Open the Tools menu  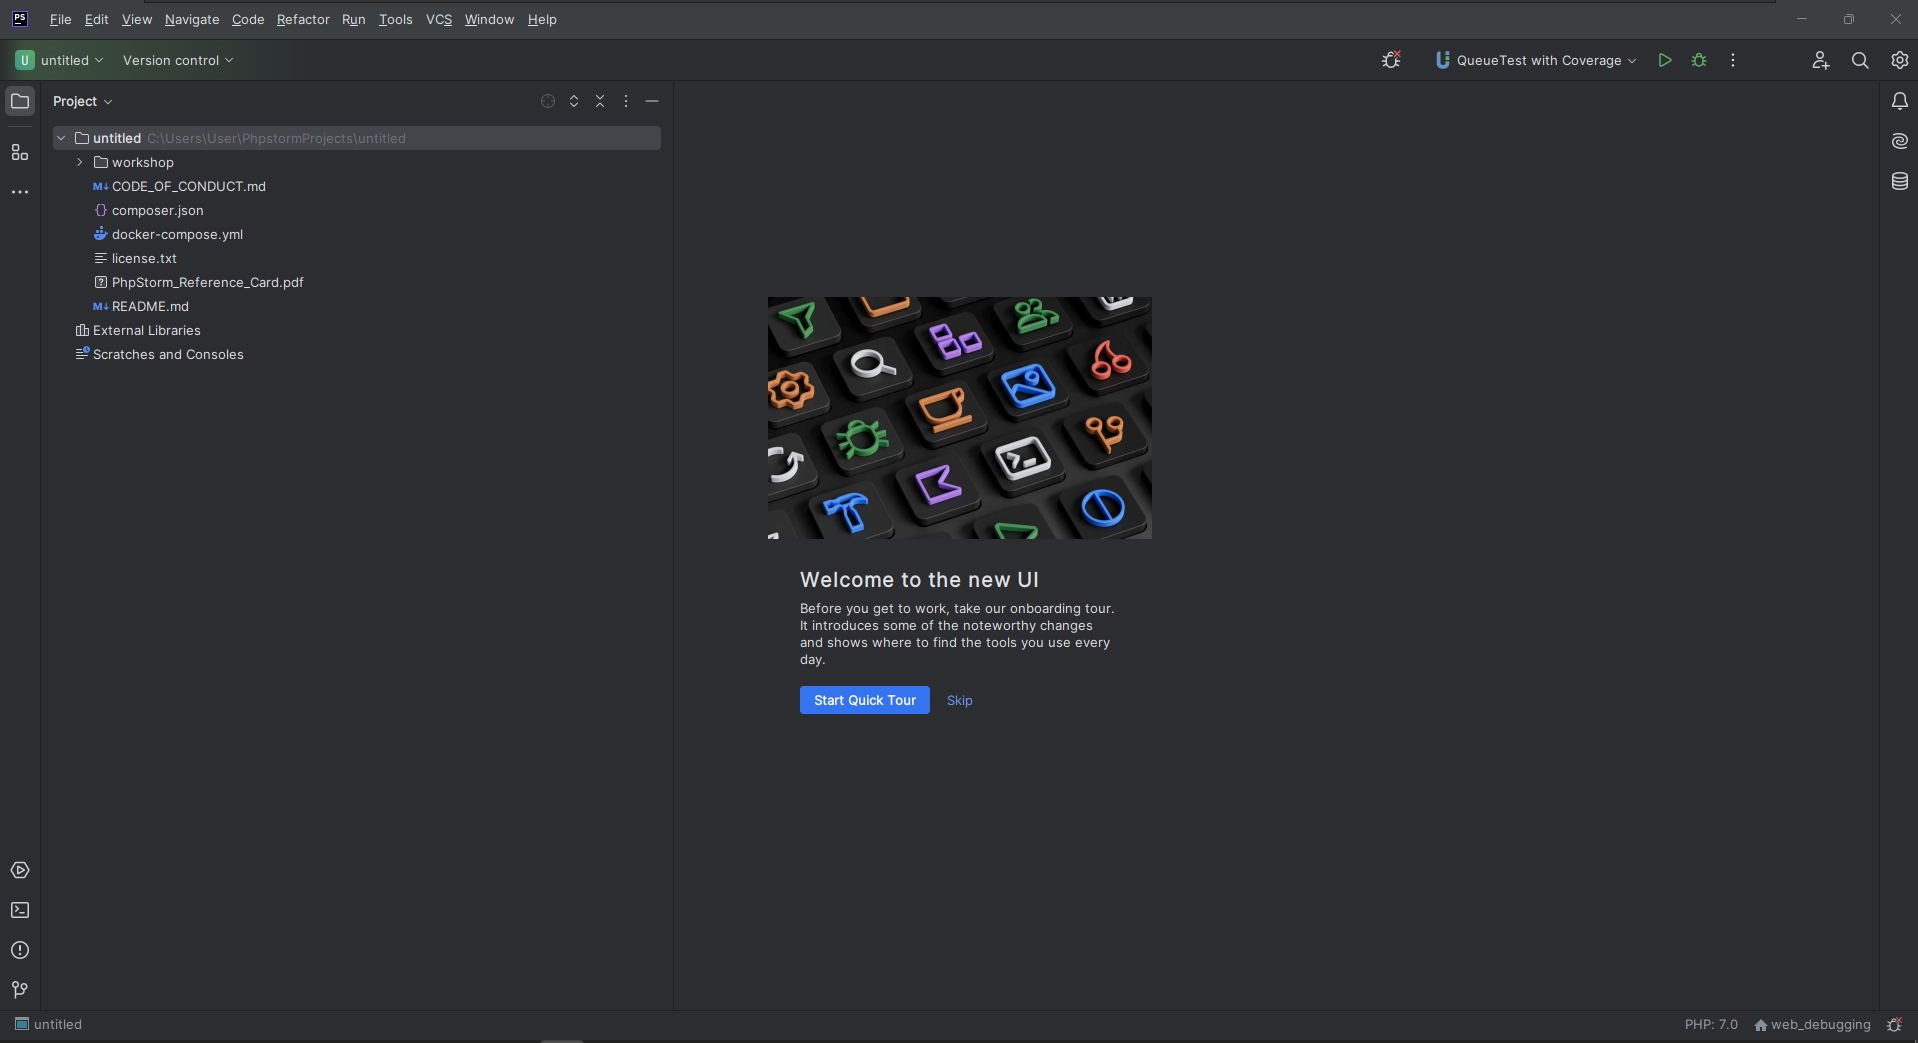coord(395,20)
